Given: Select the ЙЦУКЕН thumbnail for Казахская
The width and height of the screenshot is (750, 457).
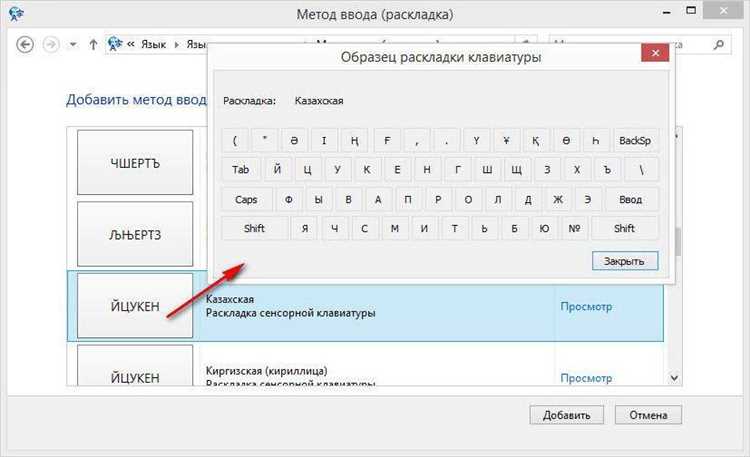Looking at the screenshot, I should [x=135, y=305].
